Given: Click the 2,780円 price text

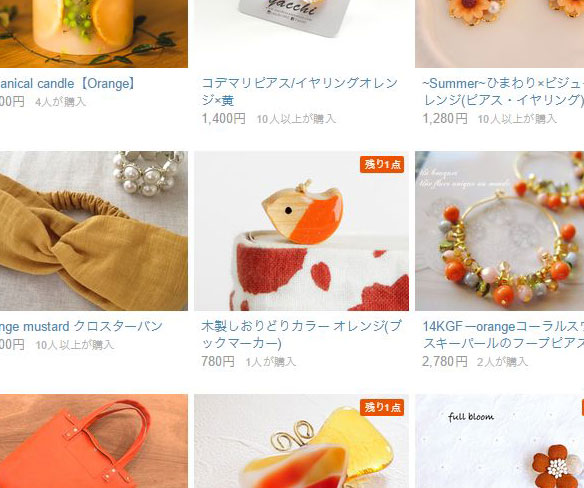Looking at the screenshot, I should click(x=445, y=361).
